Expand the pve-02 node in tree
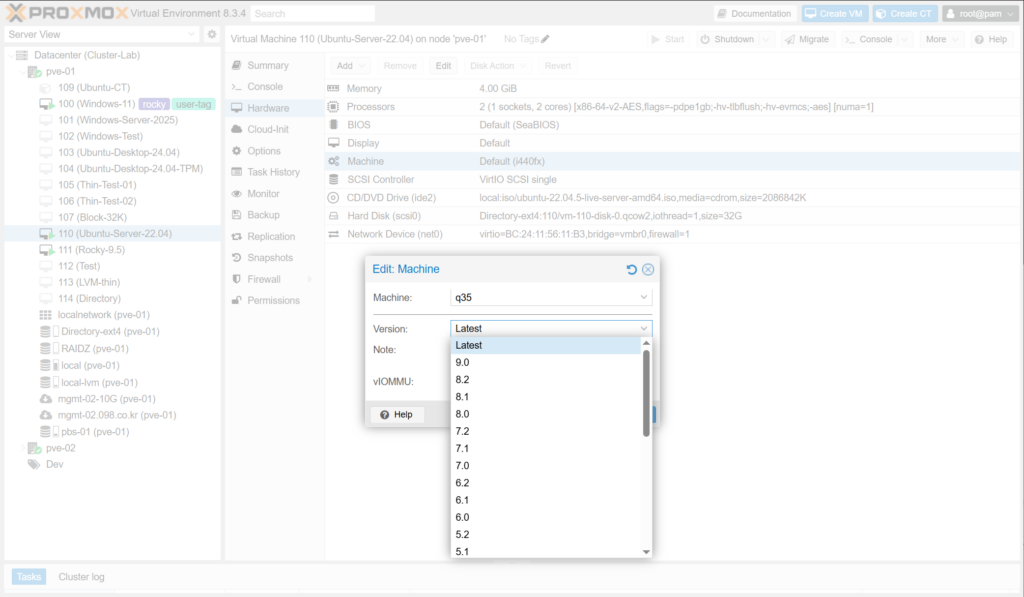The image size is (1024, 597). point(24,448)
